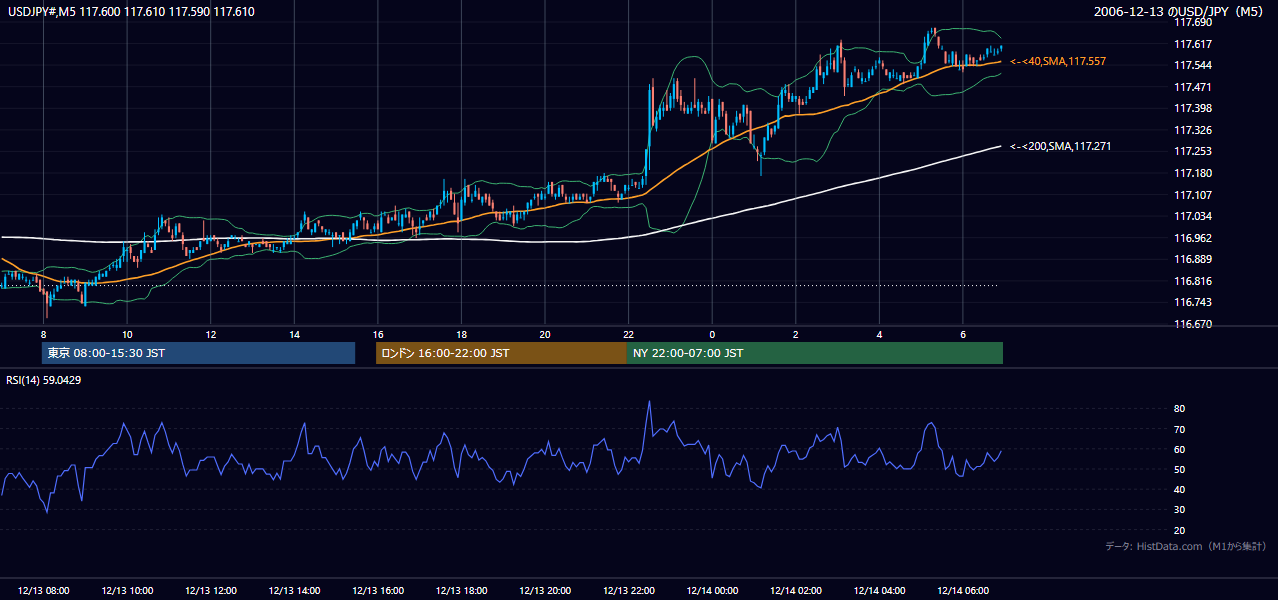Click price axis value 117.253
Screen dimensions: 1278x600
tap(1193, 152)
